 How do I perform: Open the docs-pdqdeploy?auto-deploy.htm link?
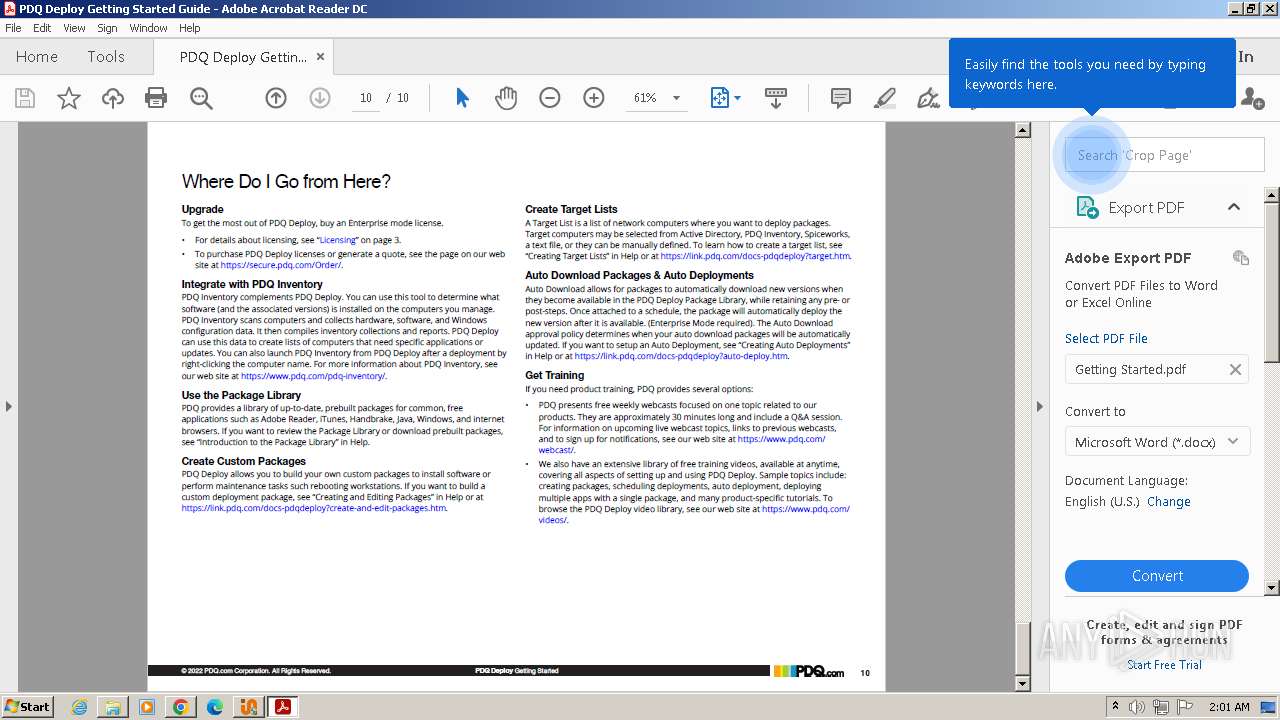[681, 356]
